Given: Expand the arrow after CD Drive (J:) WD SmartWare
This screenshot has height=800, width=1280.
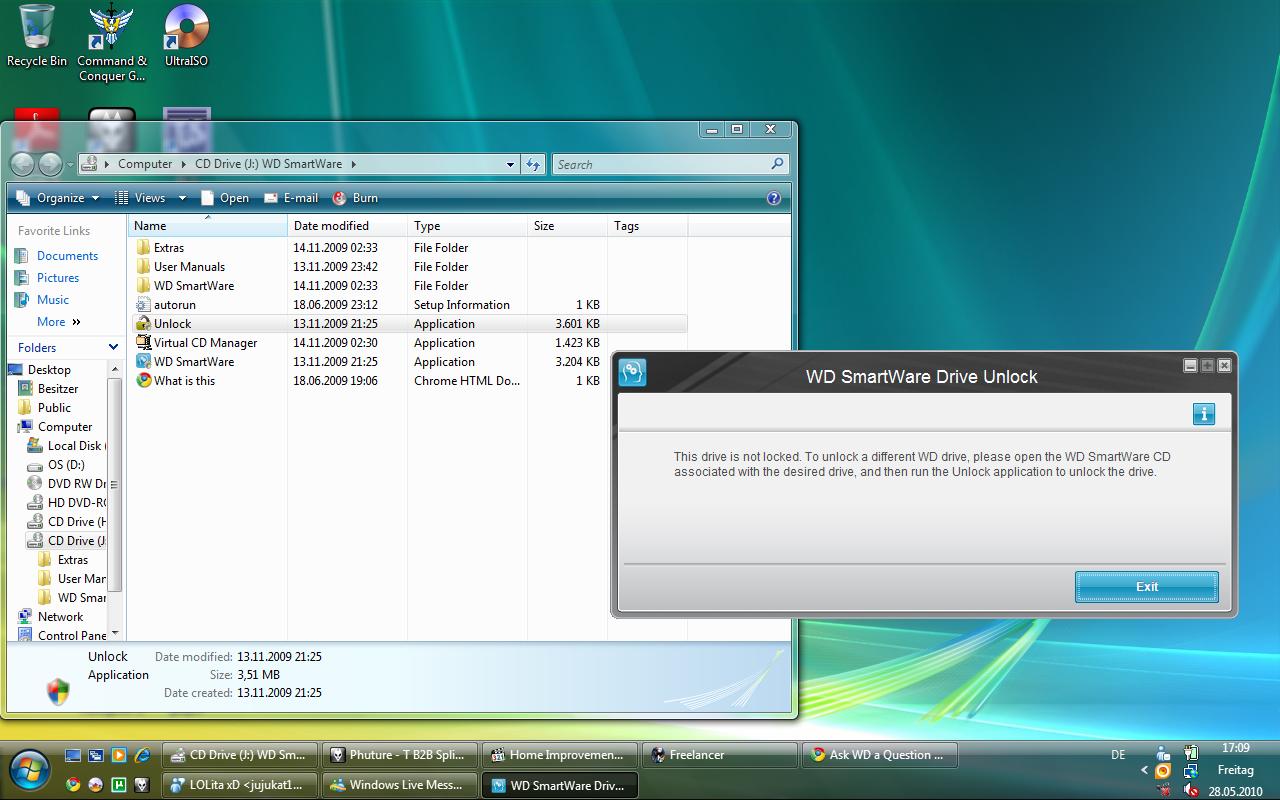Looking at the screenshot, I should (353, 164).
